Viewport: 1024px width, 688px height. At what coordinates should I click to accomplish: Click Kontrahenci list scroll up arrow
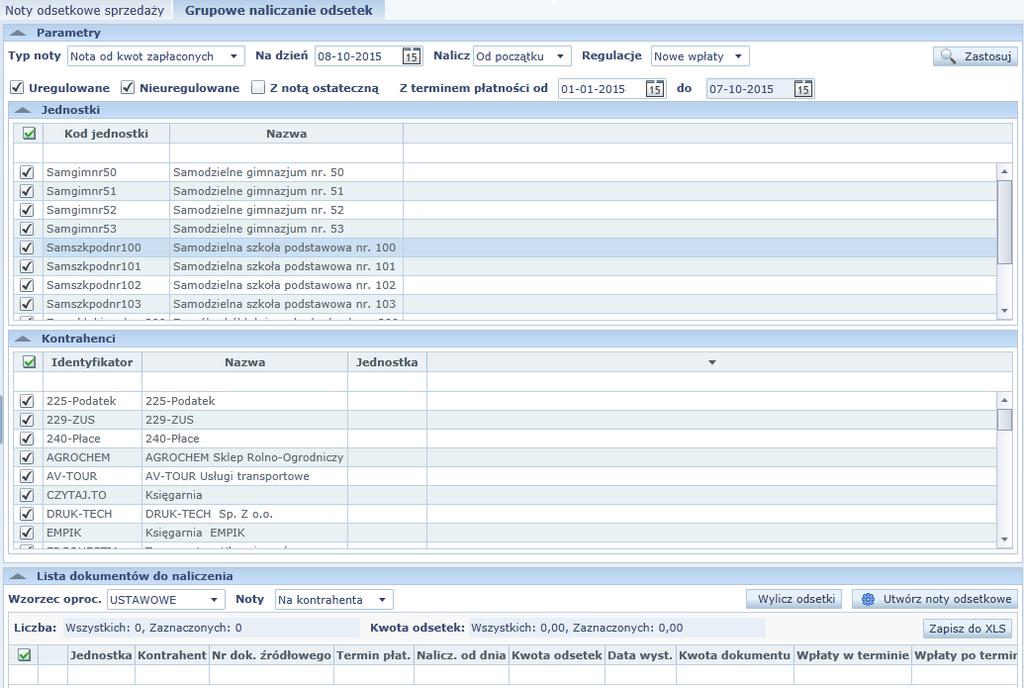click(x=1004, y=400)
